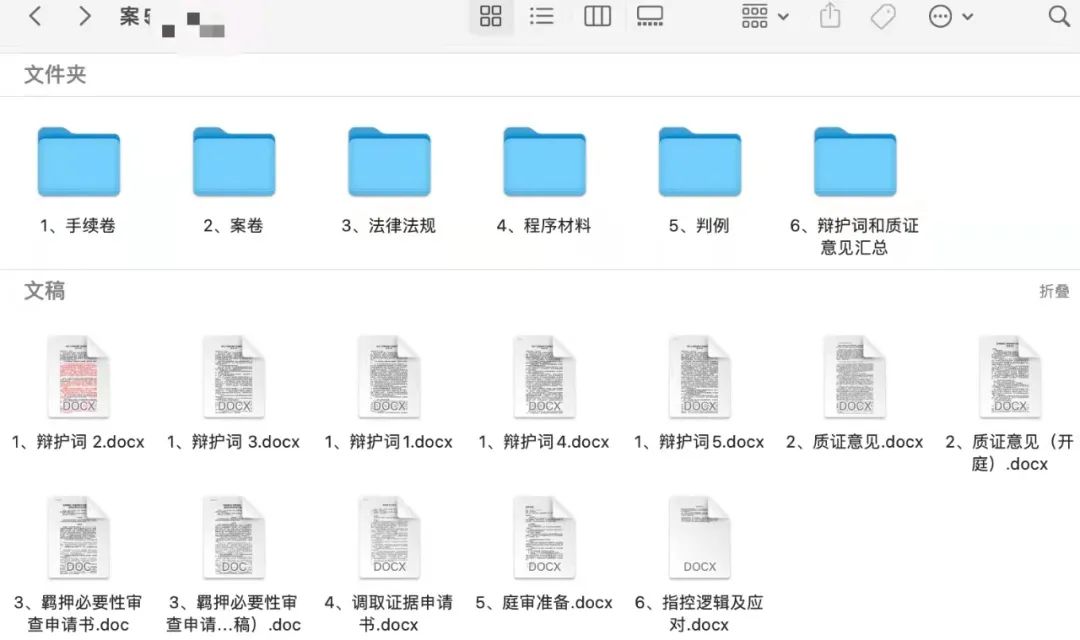
Task: Switch to icon grid view
Action: [x=491, y=16]
